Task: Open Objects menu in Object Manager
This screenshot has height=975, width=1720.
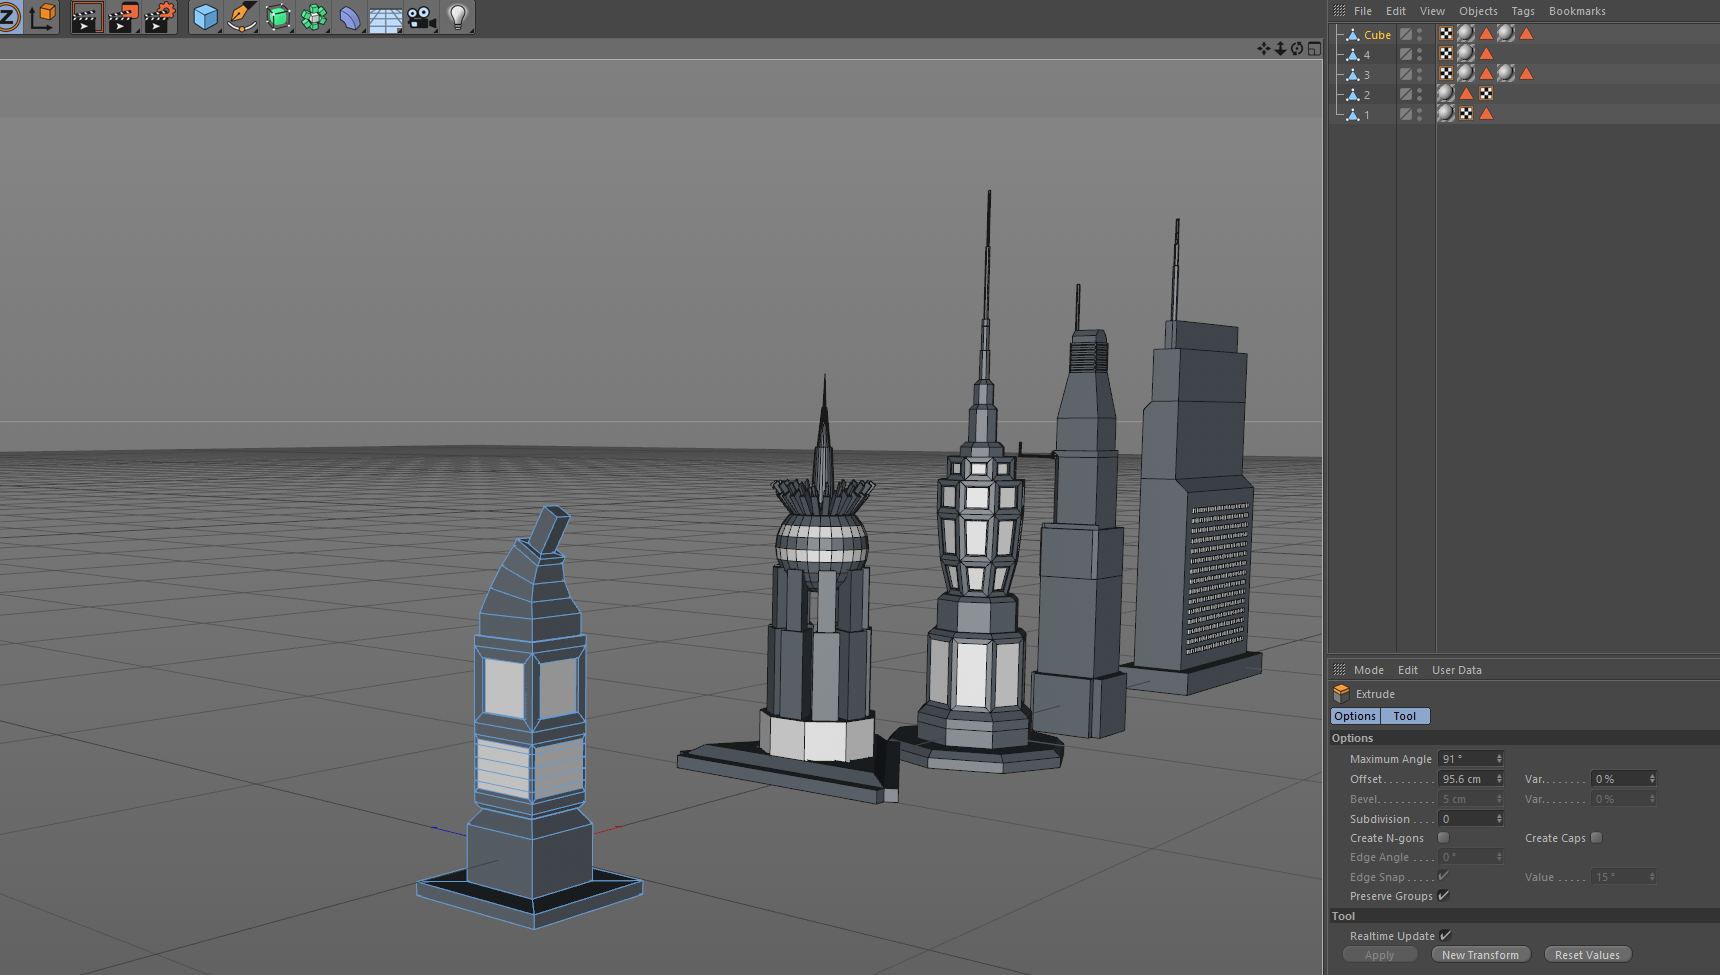Action: point(1478,11)
